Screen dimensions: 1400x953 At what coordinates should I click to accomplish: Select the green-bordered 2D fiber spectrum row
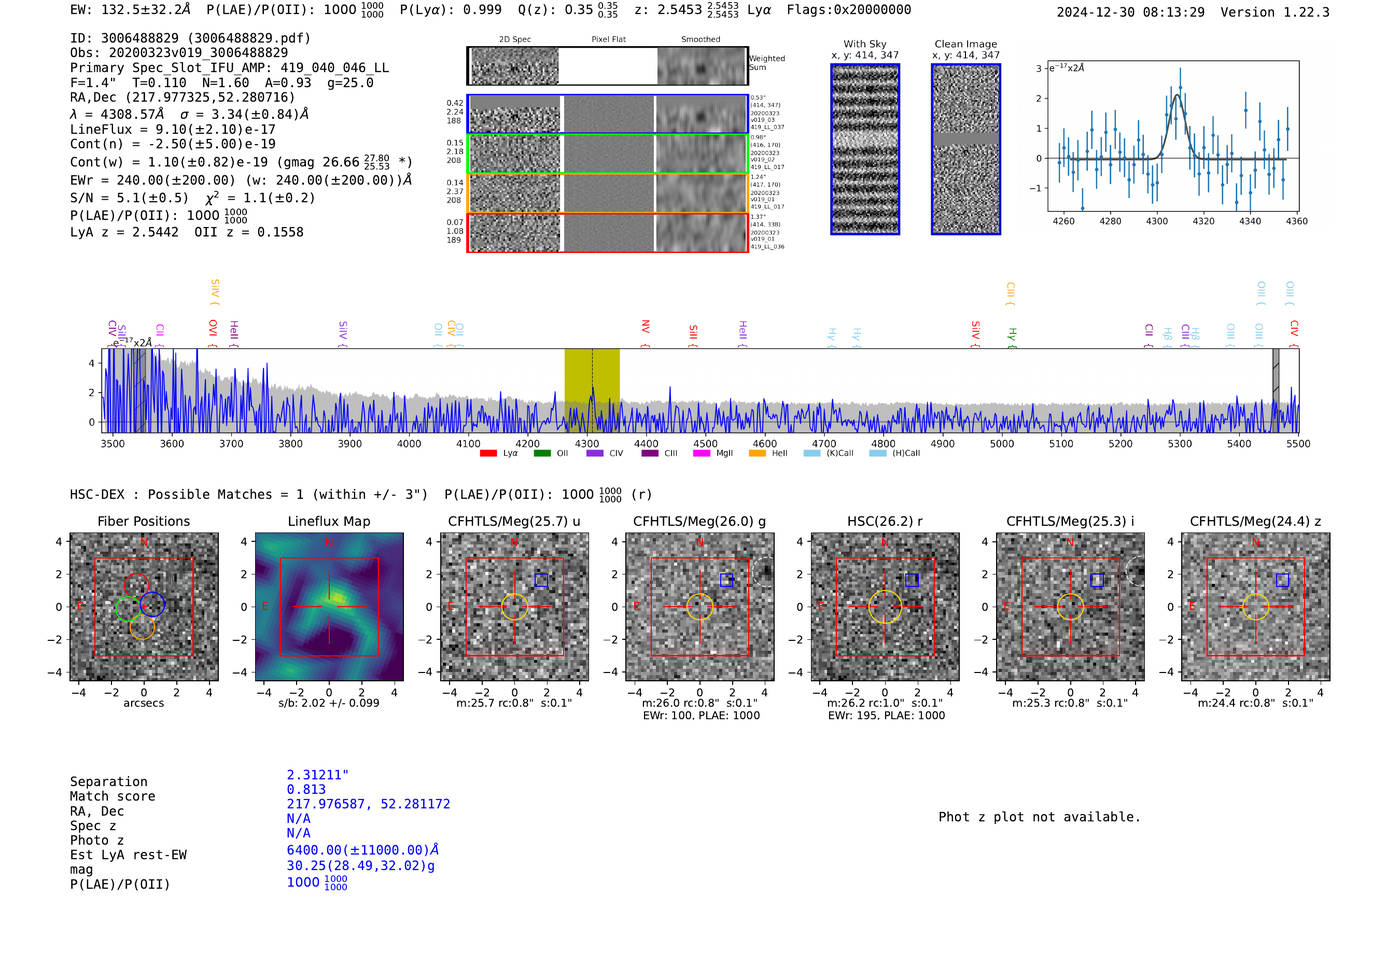pyautogui.click(x=607, y=153)
